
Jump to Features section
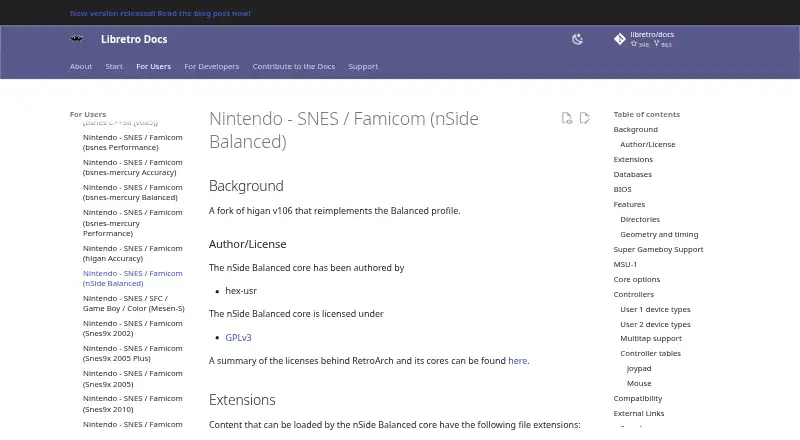(629, 204)
